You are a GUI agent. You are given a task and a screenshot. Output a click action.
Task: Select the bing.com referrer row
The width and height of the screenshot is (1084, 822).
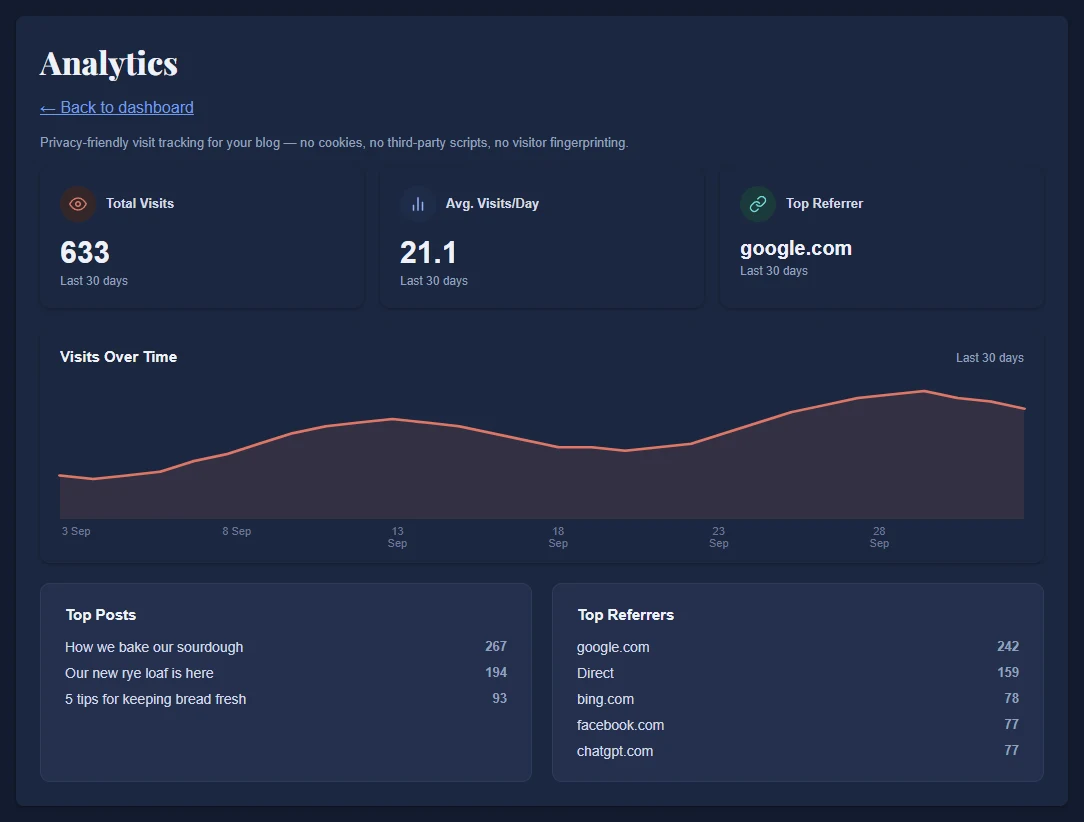pyautogui.click(x=798, y=699)
